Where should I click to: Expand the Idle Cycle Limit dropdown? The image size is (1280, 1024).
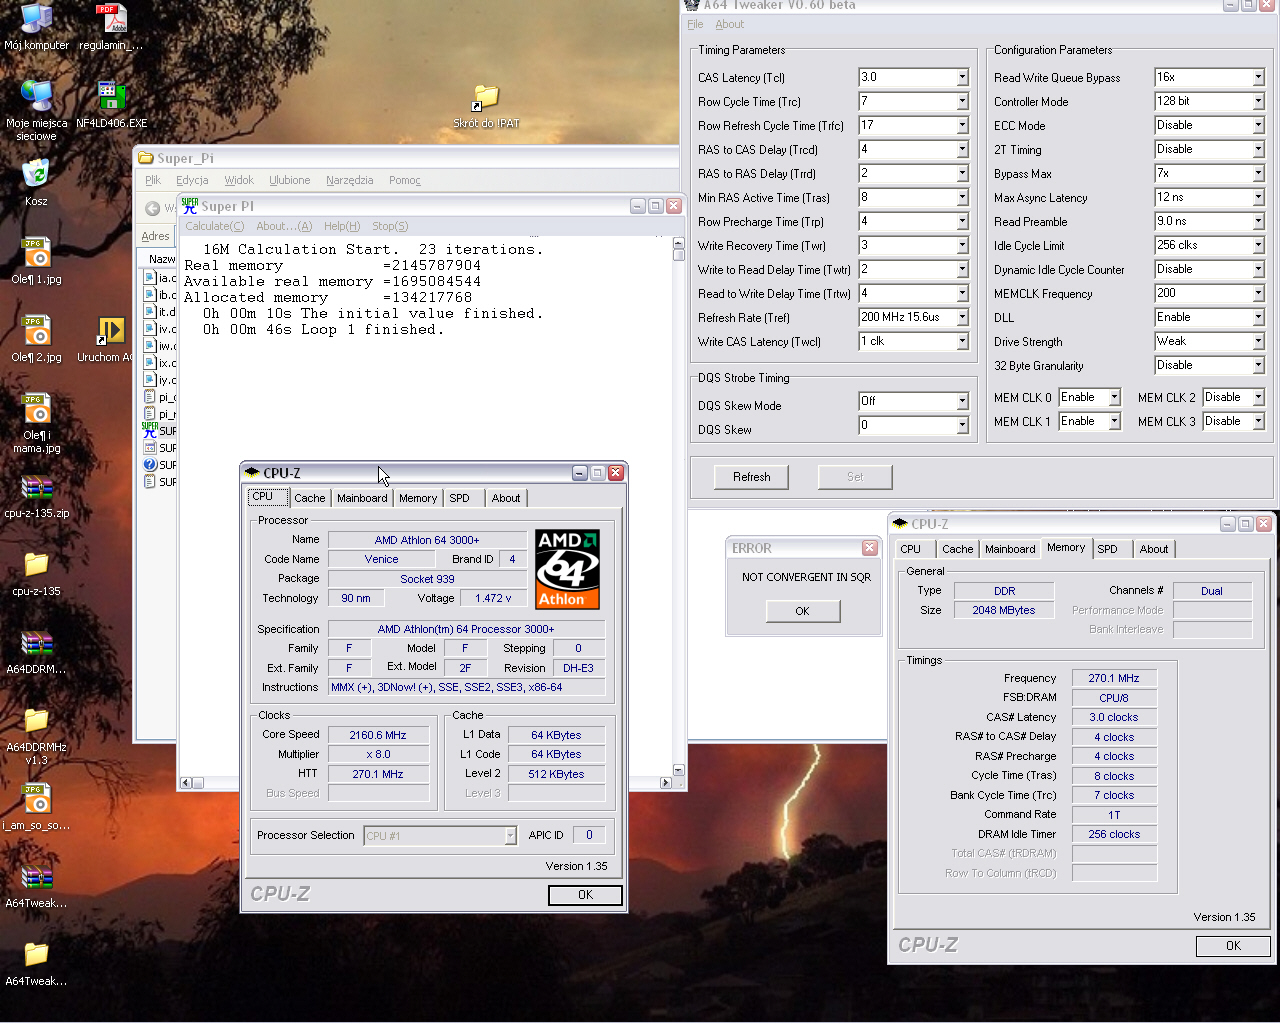pyautogui.click(x=1258, y=245)
